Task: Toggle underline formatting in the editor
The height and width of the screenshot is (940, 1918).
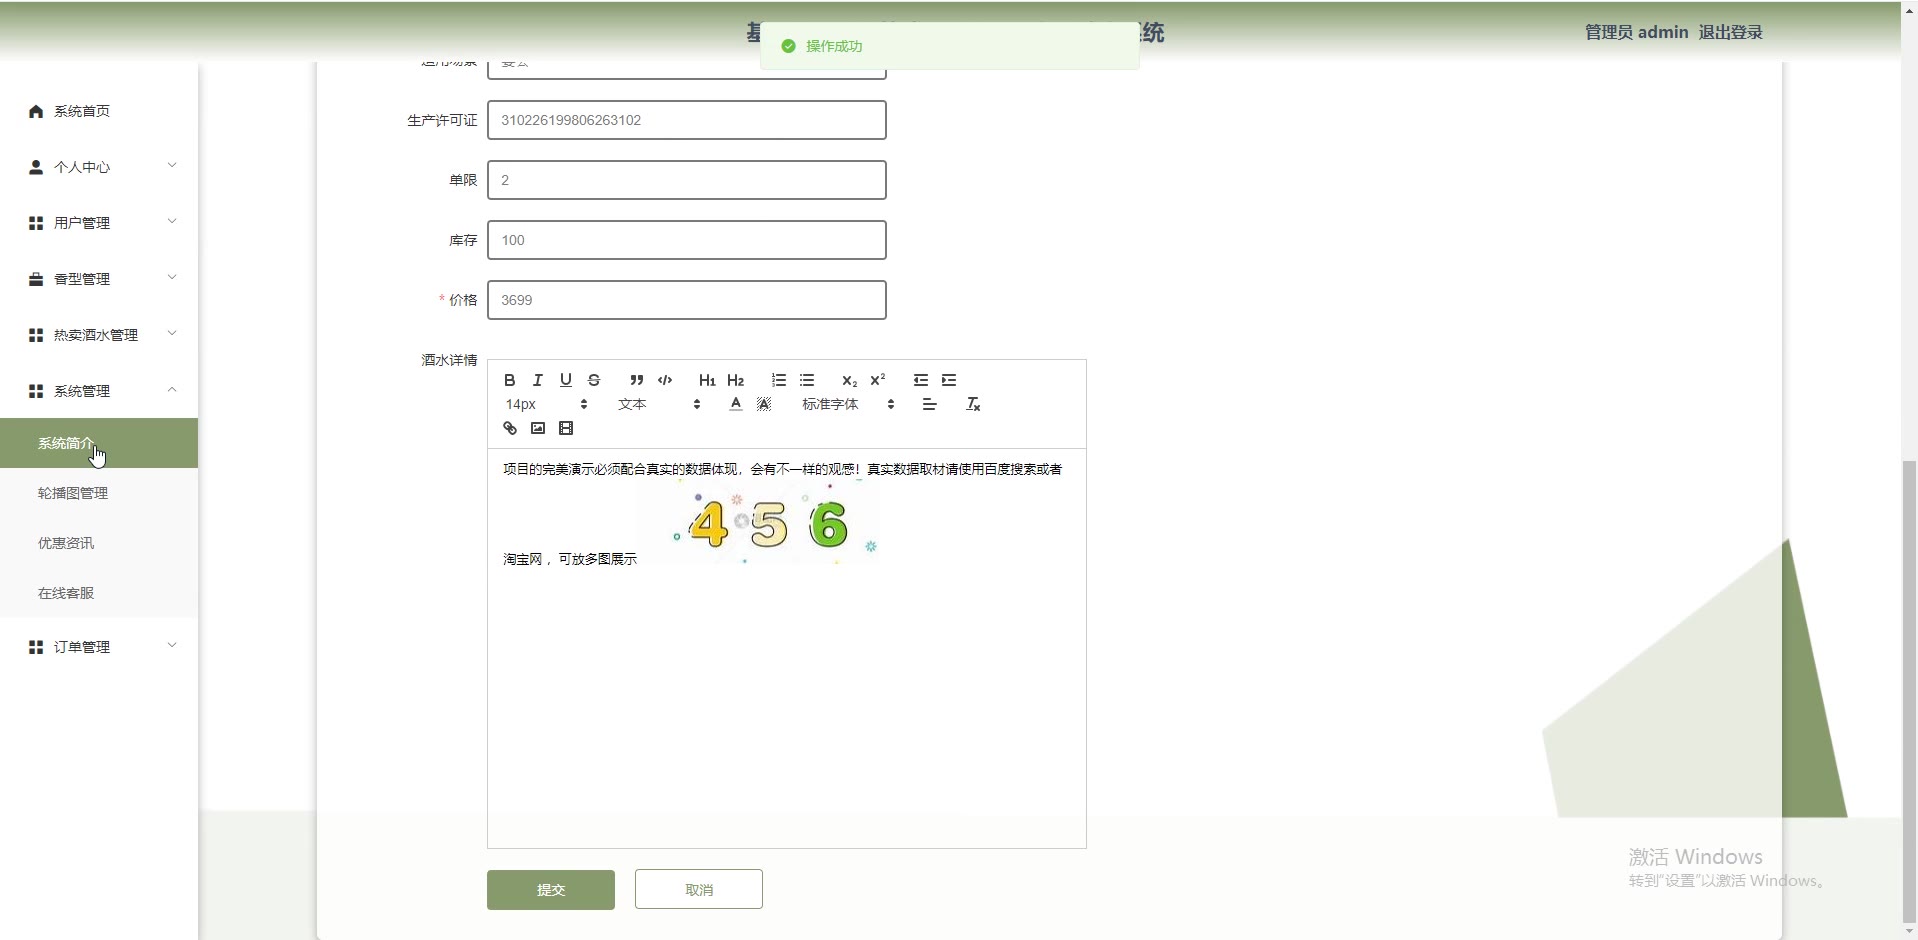Action: pyautogui.click(x=566, y=380)
